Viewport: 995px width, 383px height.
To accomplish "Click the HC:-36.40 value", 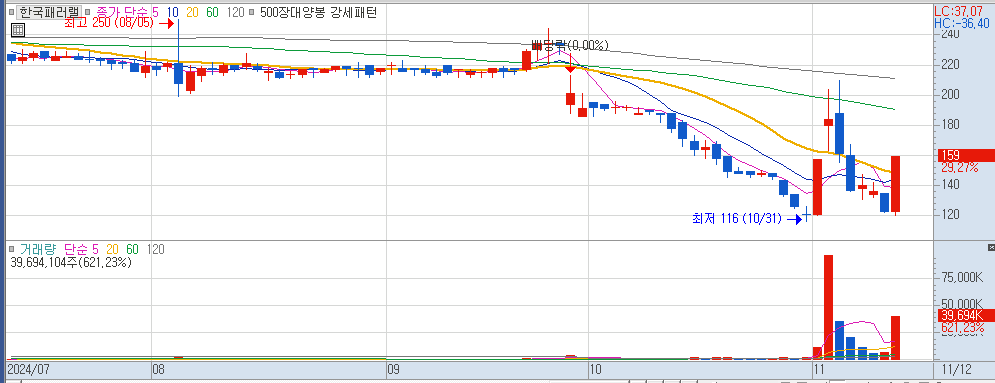I will pyautogui.click(x=963, y=23).
